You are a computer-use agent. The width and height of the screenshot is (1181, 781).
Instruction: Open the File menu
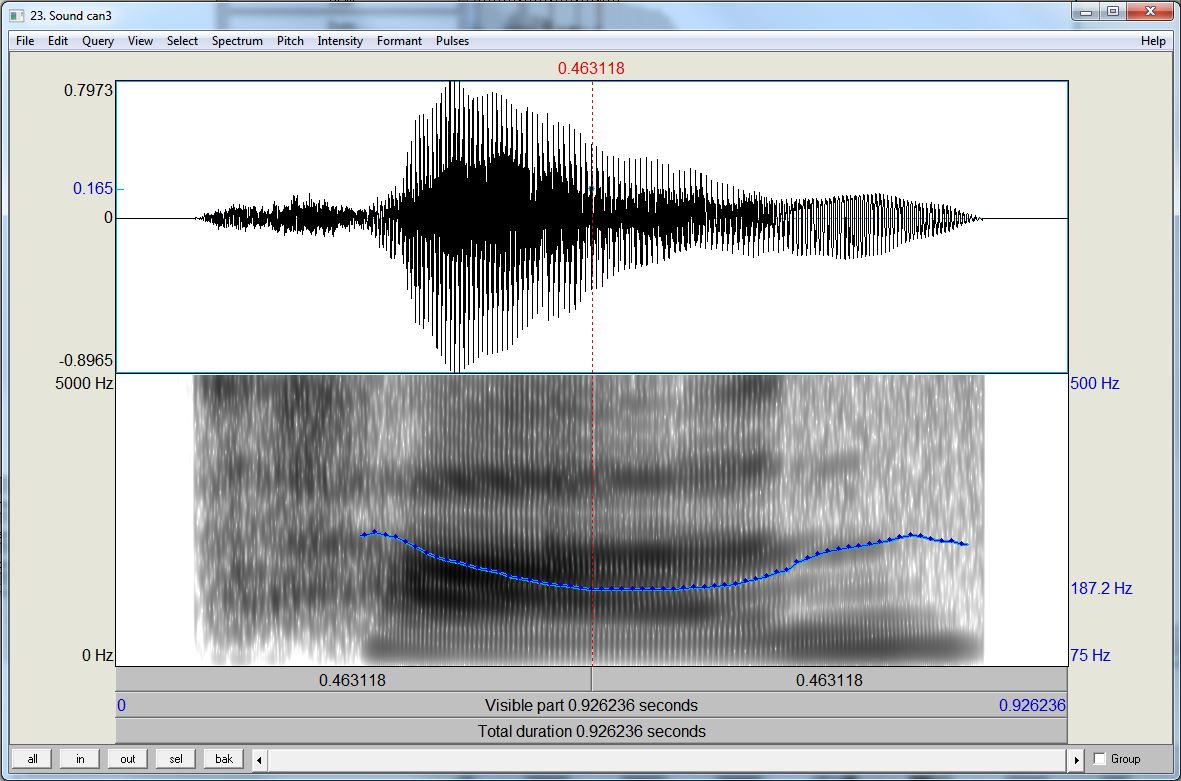[25, 41]
